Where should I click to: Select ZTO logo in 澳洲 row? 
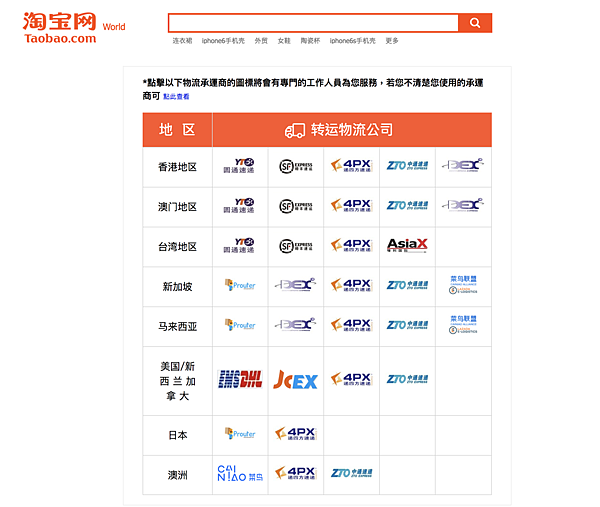coord(351,473)
